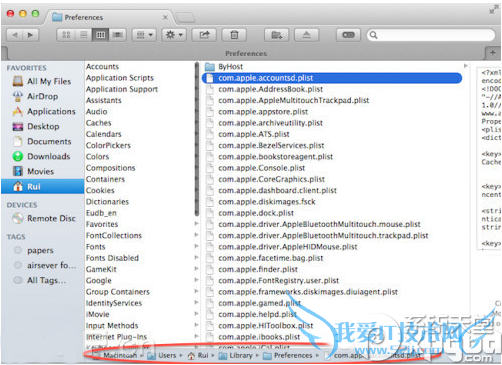Switch to Cover Flow view
The width and height of the screenshot is (502, 365).
118,35
